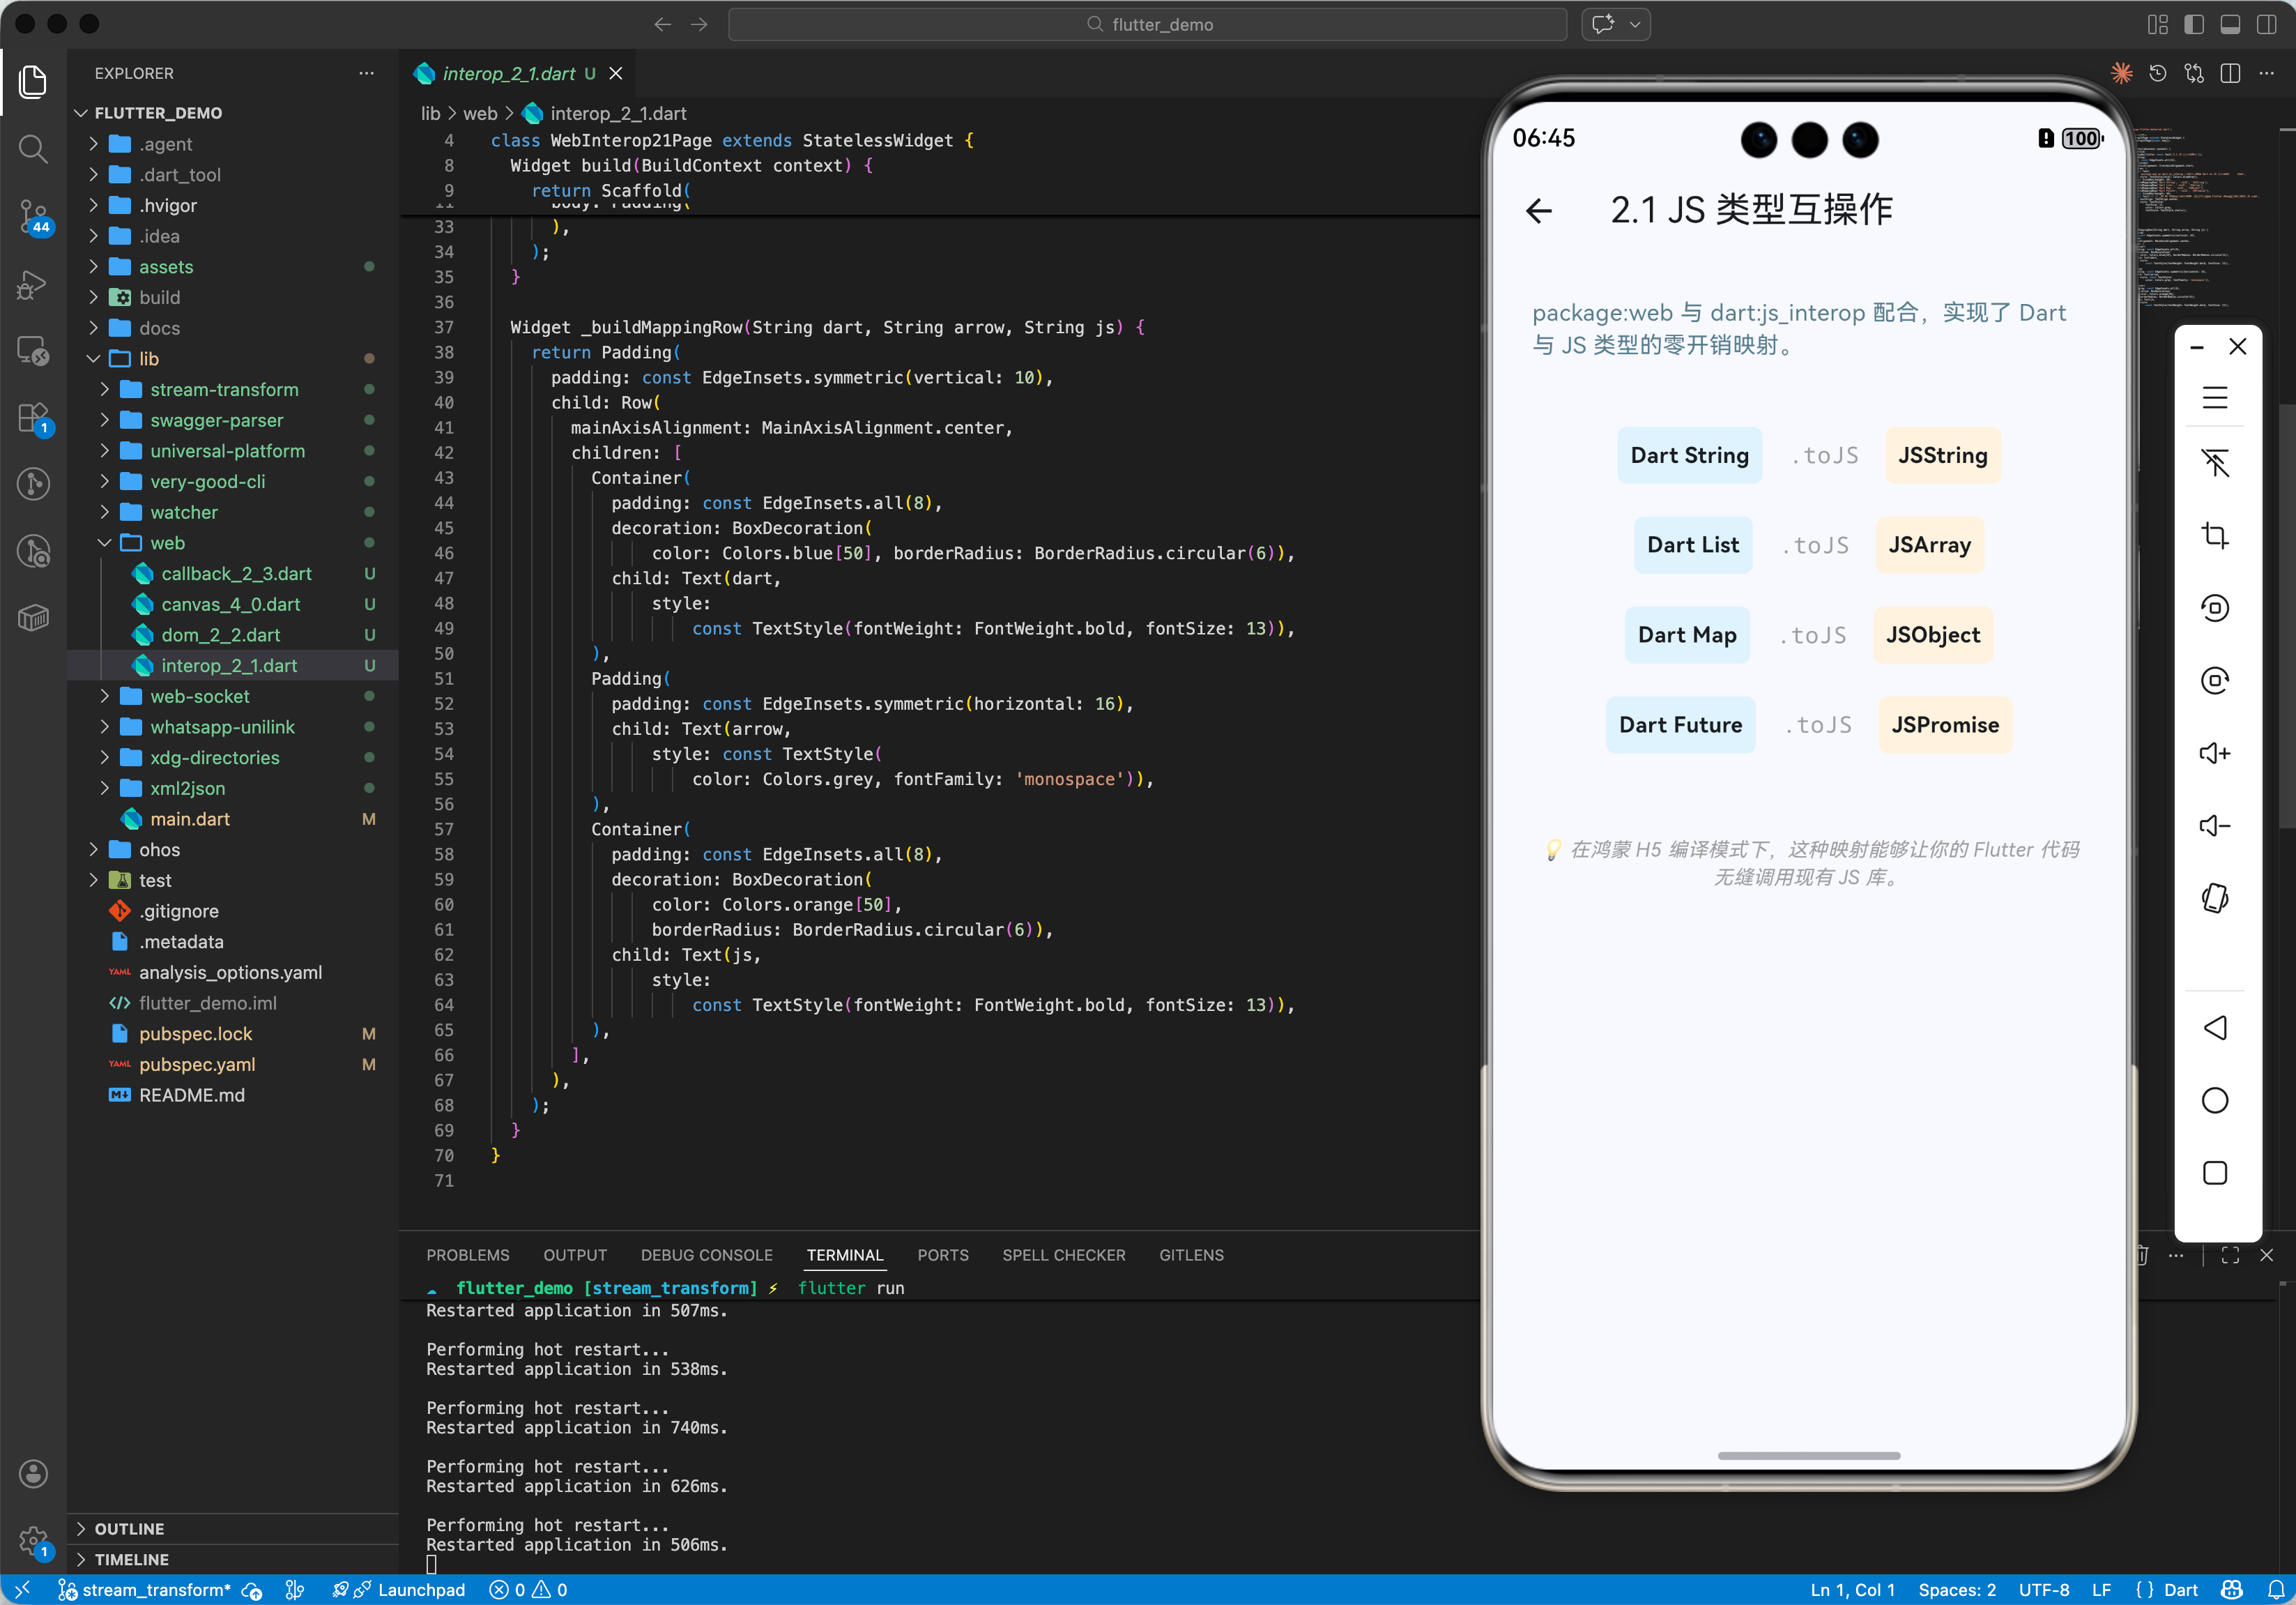Toggle bottom panel layout button

point(2229,24)
